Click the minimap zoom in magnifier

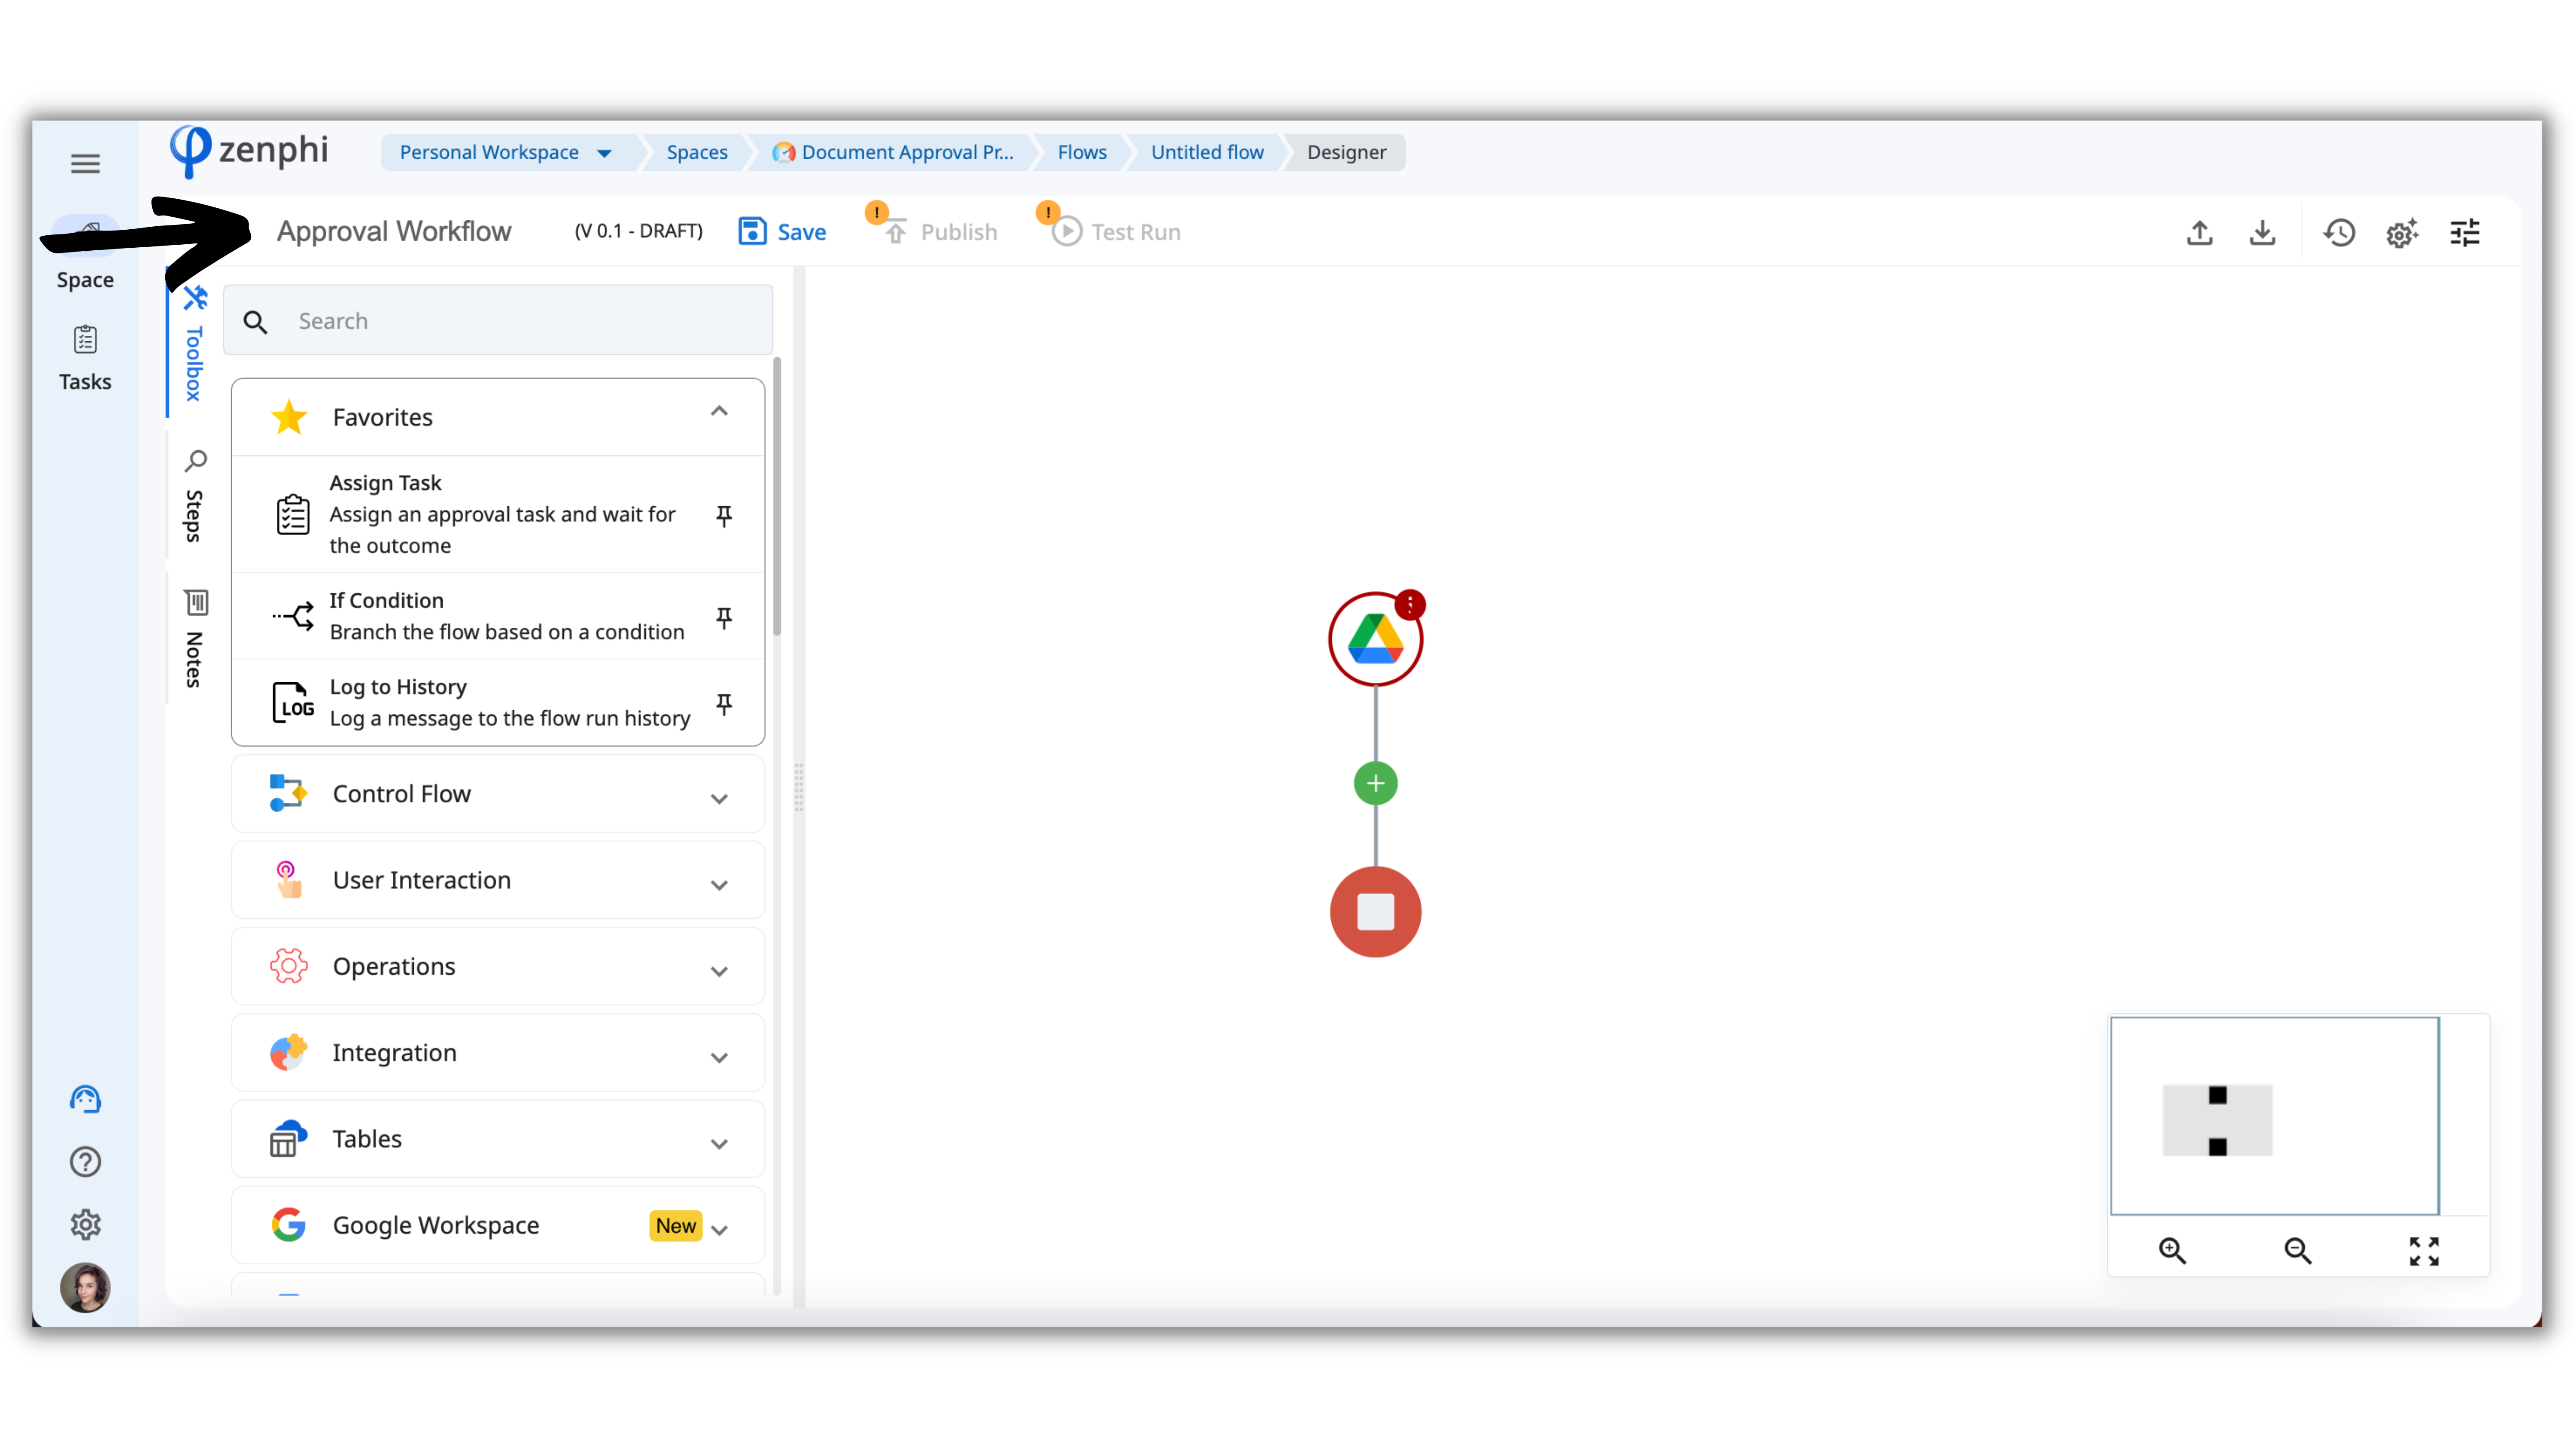click(2172, 1250)
